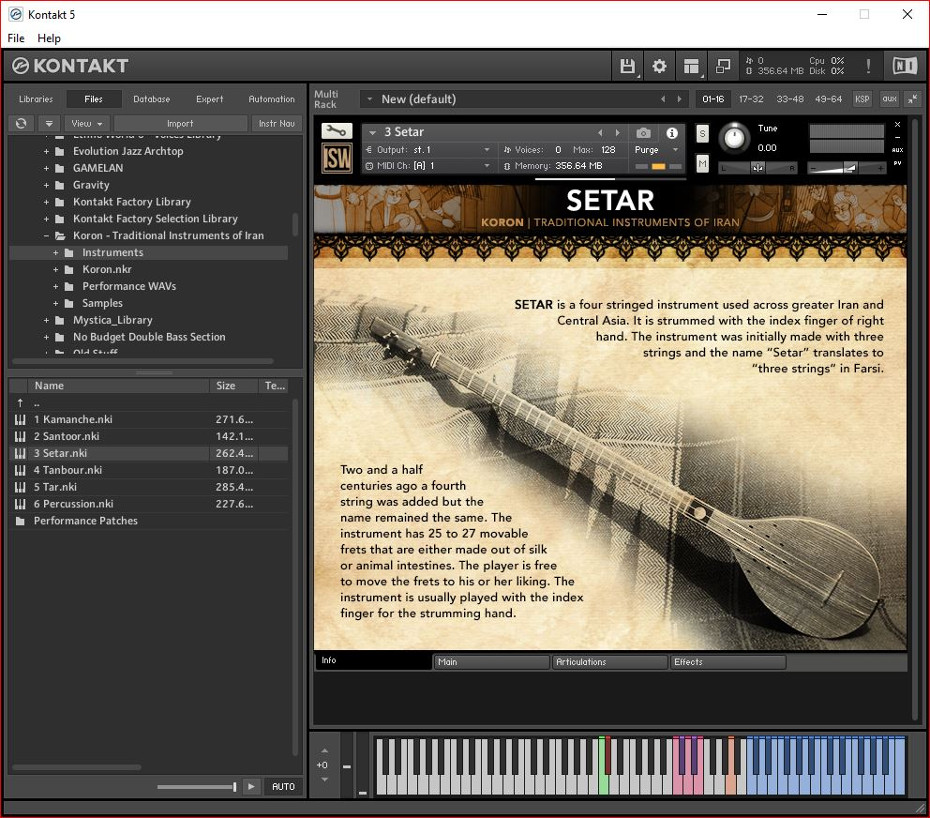Open the MIDI Ch [A] 1 dropdown

pyautogui.click(x=428, y=166)
